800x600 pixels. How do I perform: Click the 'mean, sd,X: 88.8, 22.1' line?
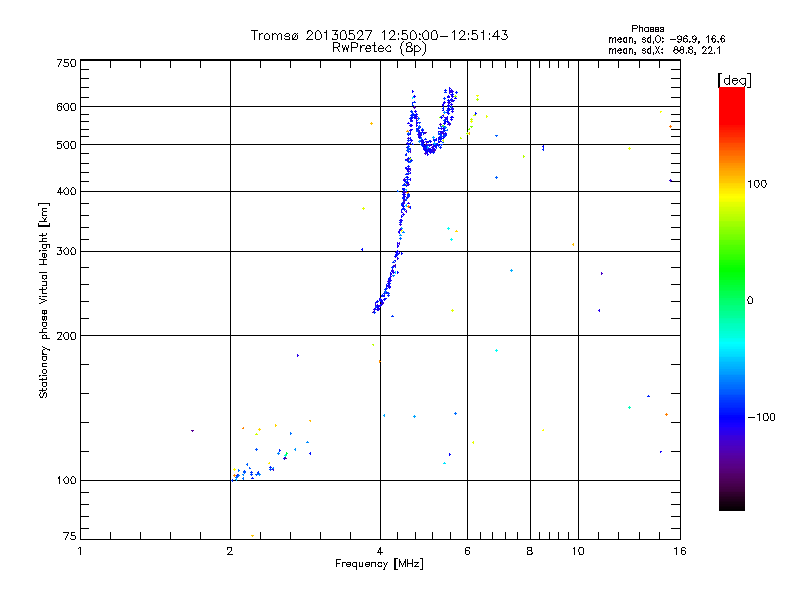664,51
